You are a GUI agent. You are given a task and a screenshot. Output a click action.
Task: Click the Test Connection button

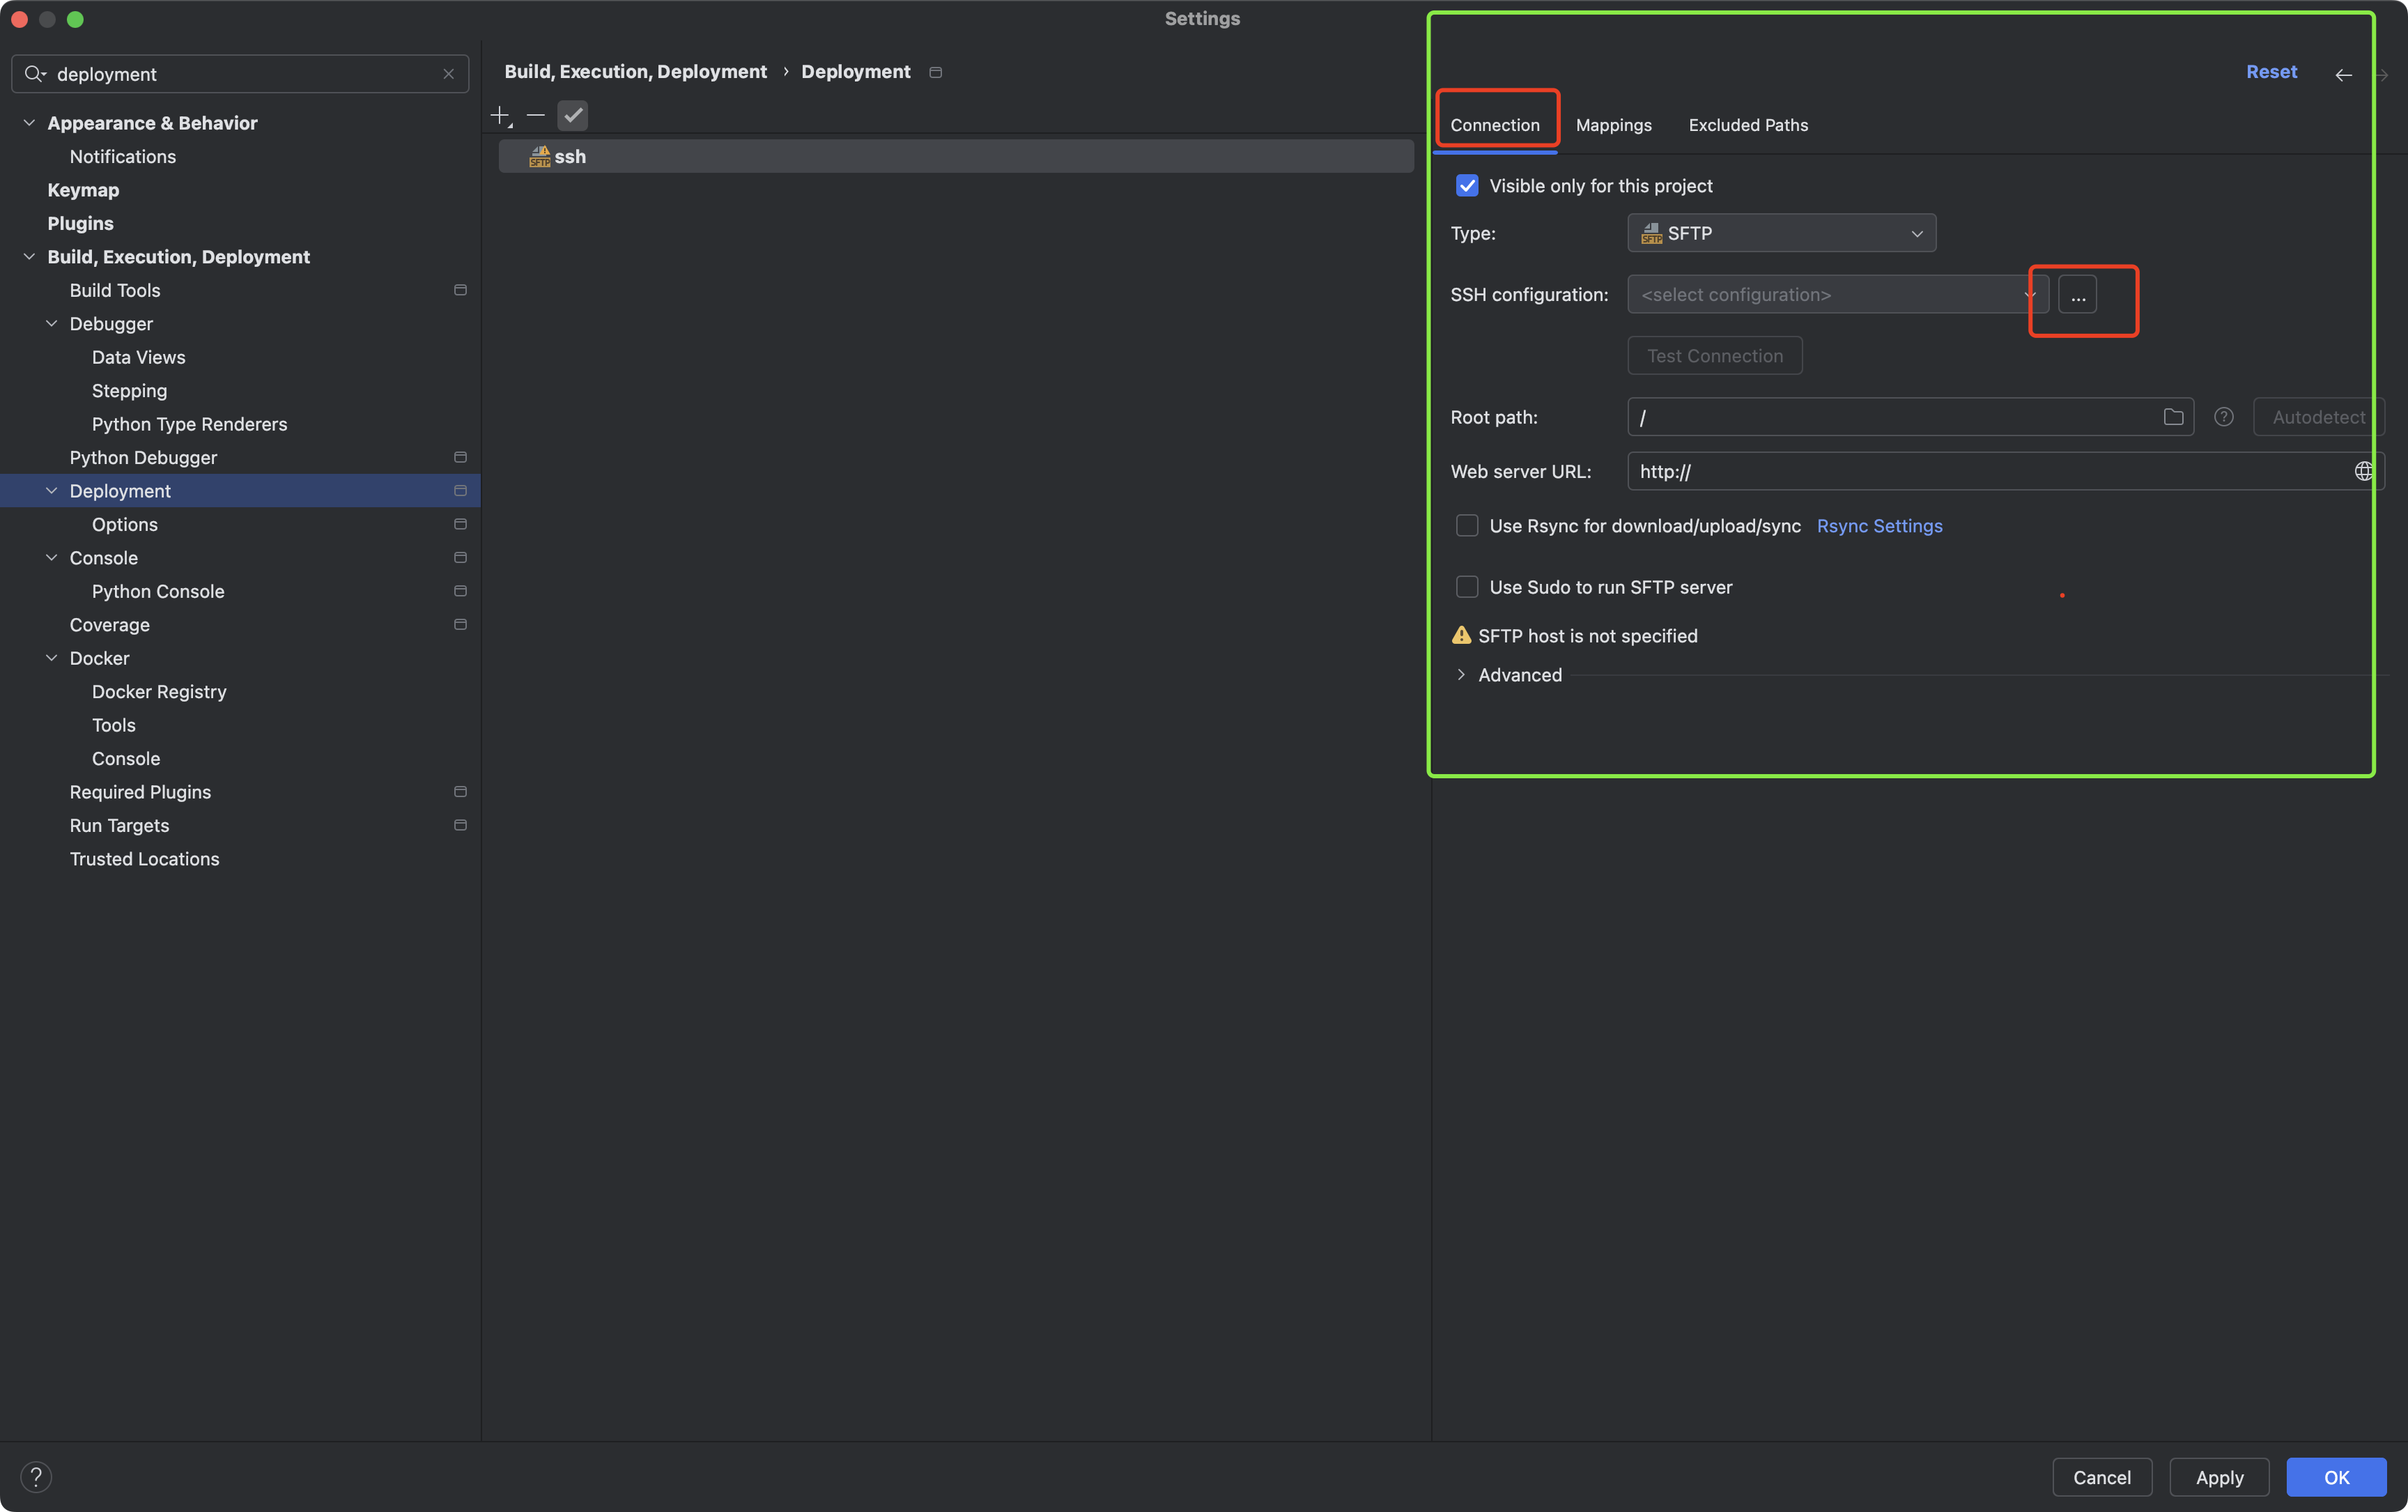point(1715,355)
